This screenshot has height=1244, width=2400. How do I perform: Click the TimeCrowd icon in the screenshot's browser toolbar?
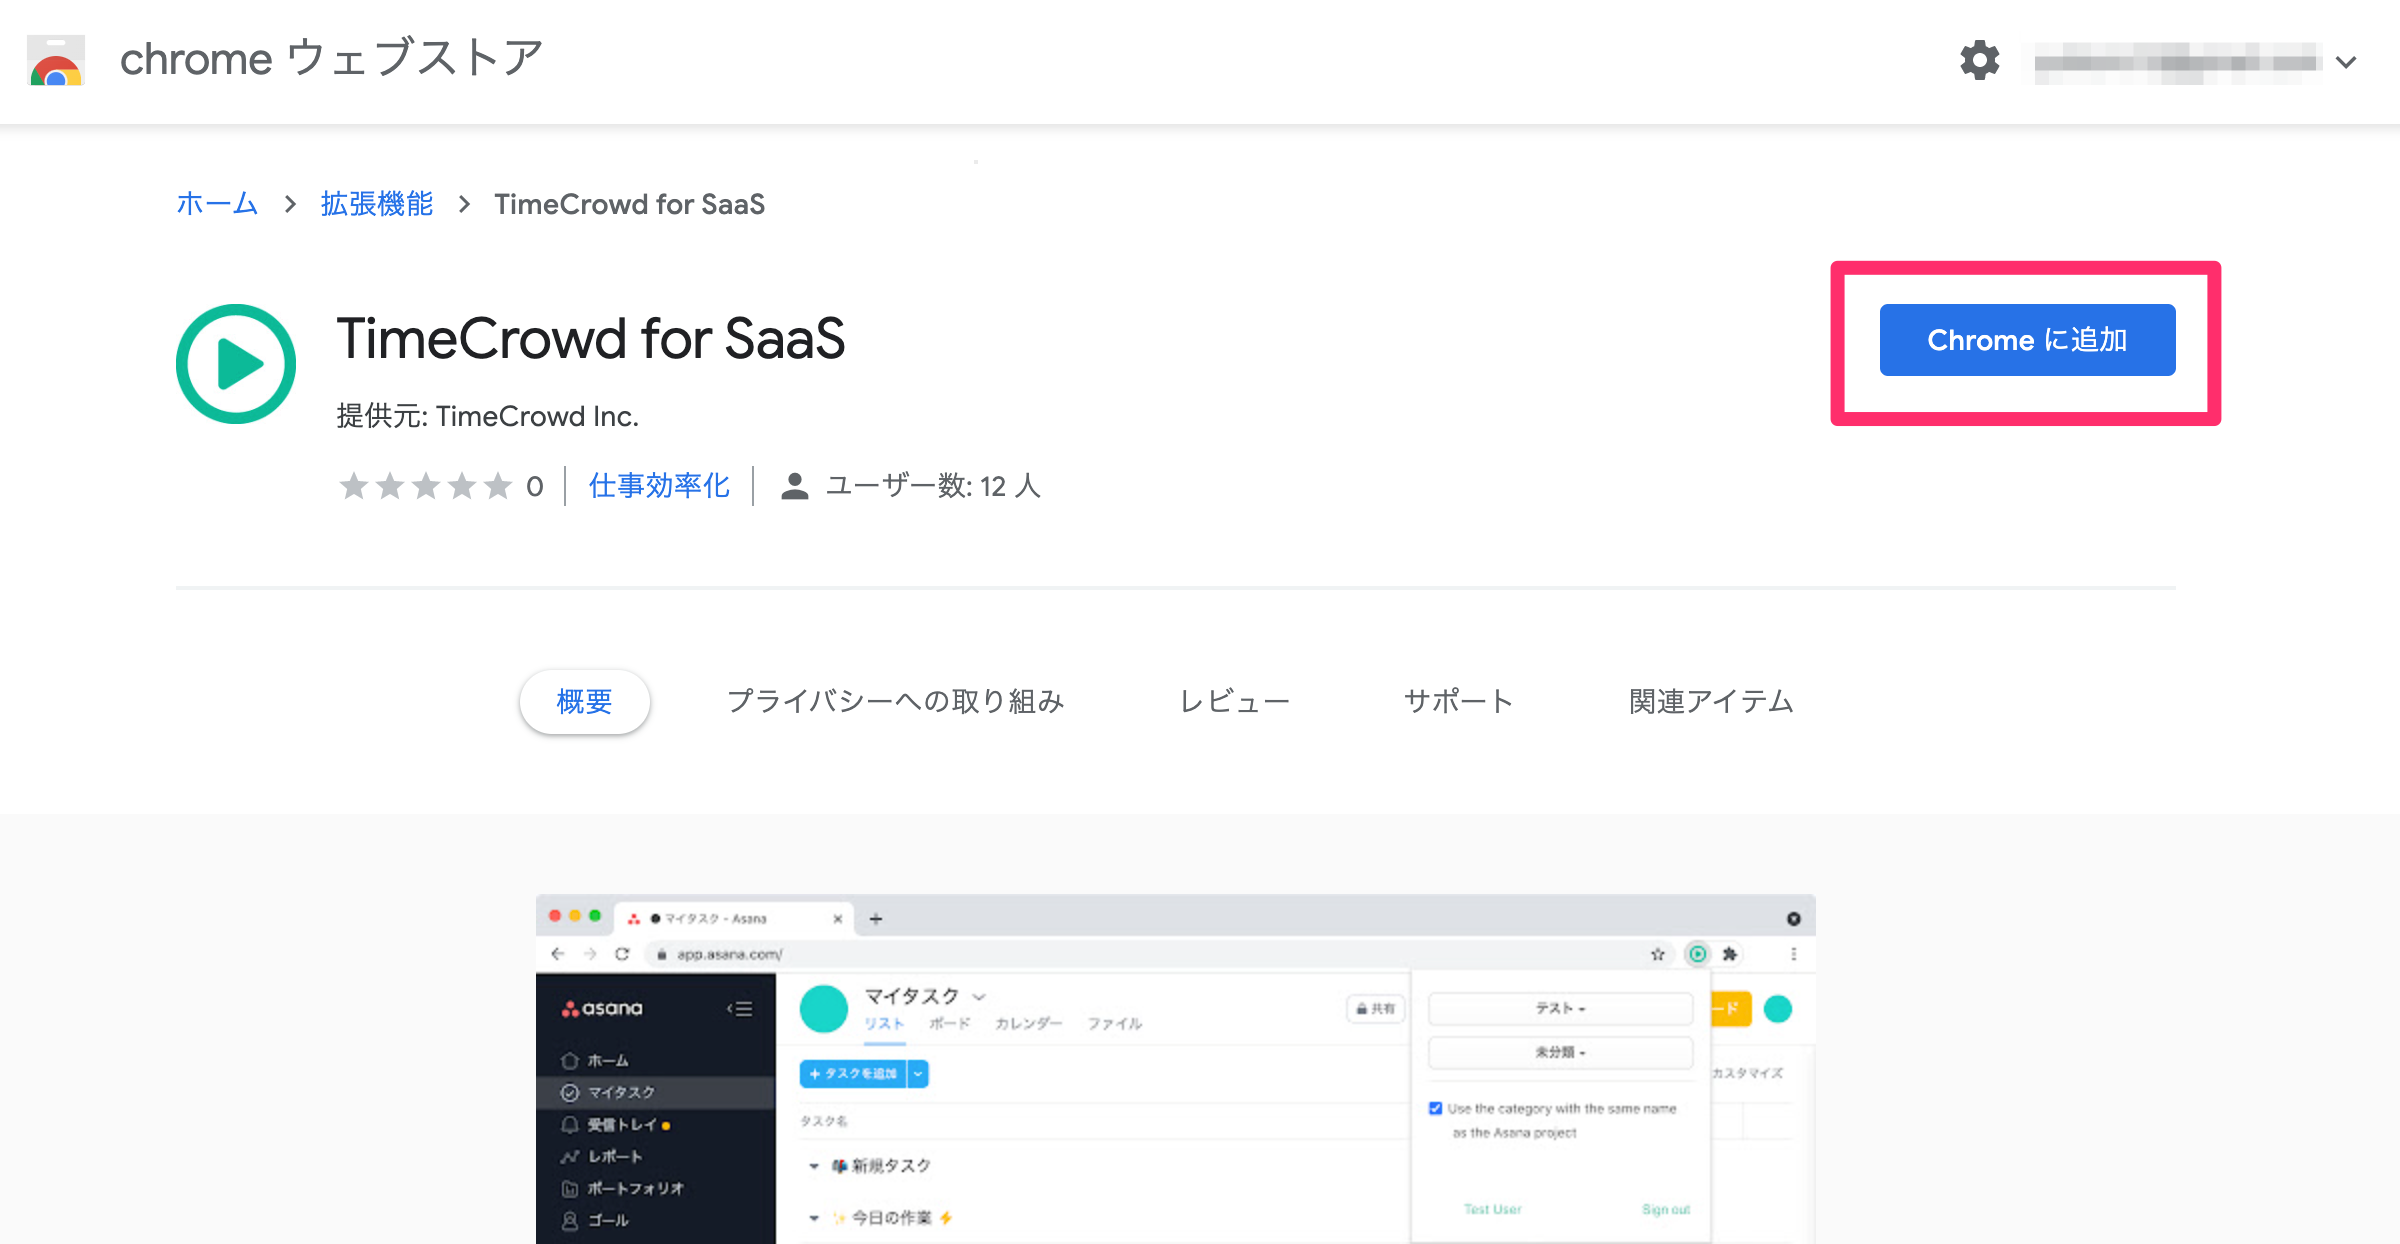1697,954
